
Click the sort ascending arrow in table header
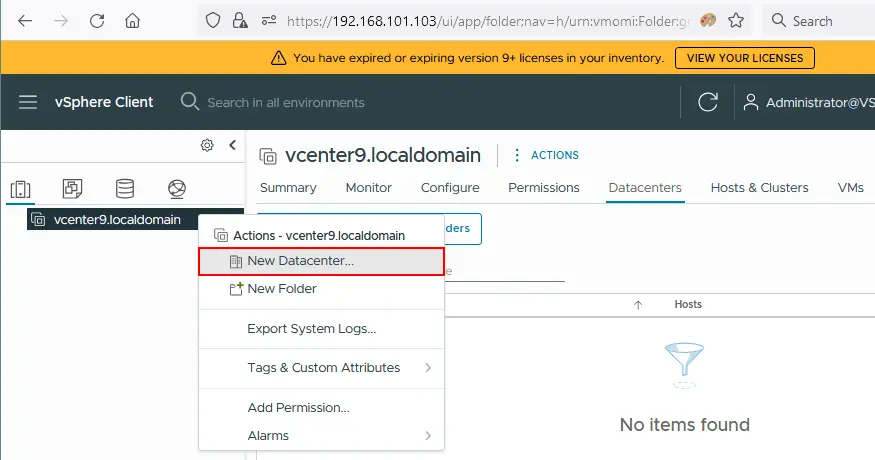coord(638,305)
